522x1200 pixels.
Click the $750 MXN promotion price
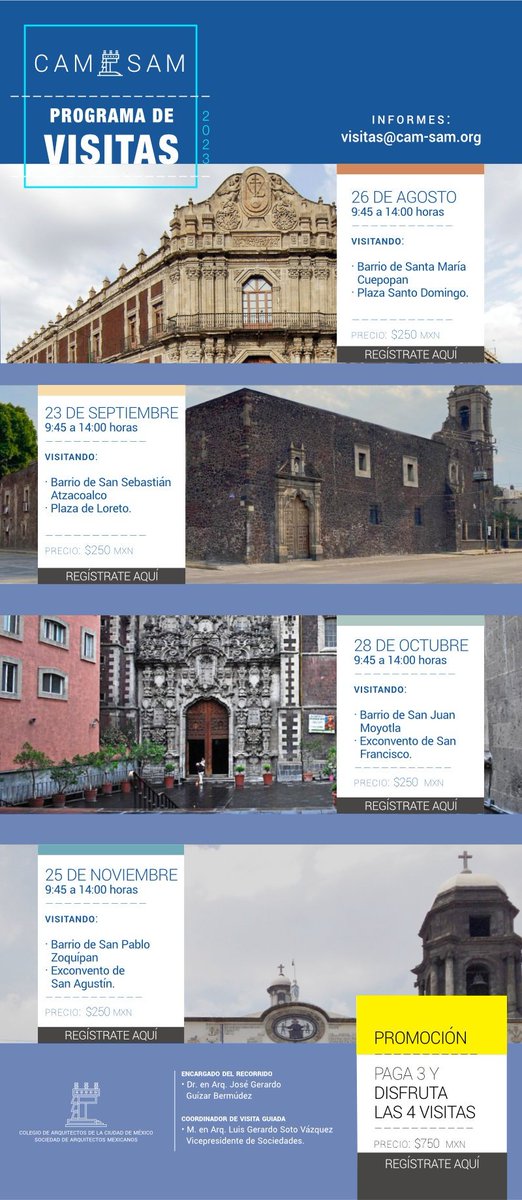(420, 1144)
